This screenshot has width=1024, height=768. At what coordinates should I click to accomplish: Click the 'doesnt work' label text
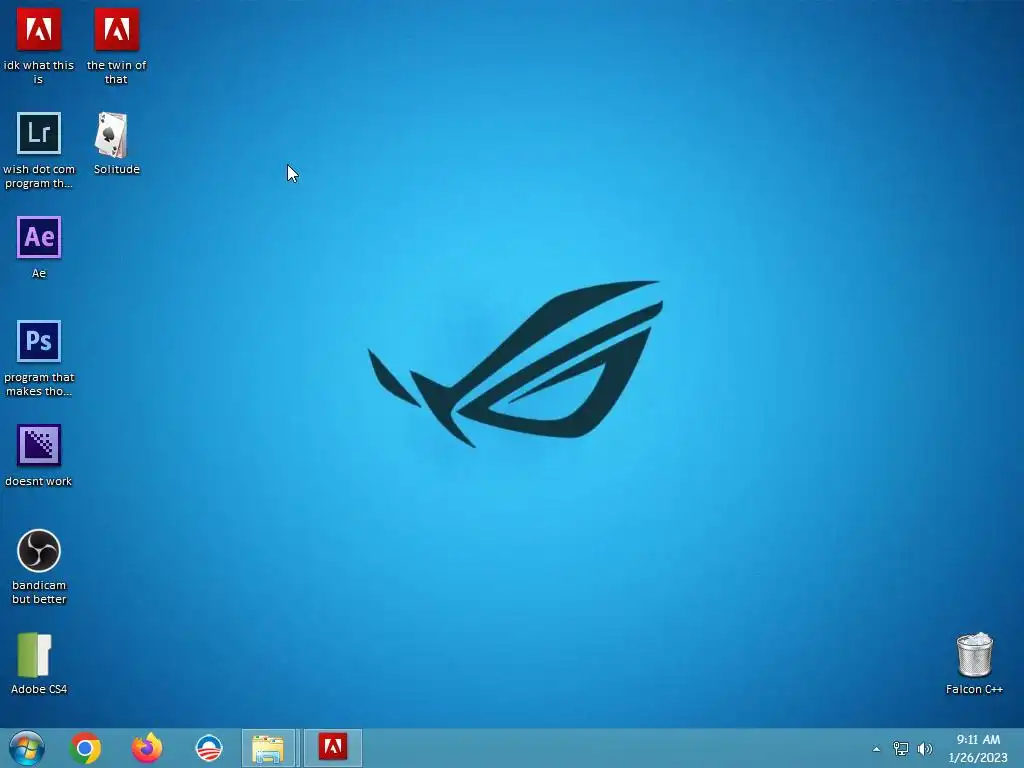point(39,481)
